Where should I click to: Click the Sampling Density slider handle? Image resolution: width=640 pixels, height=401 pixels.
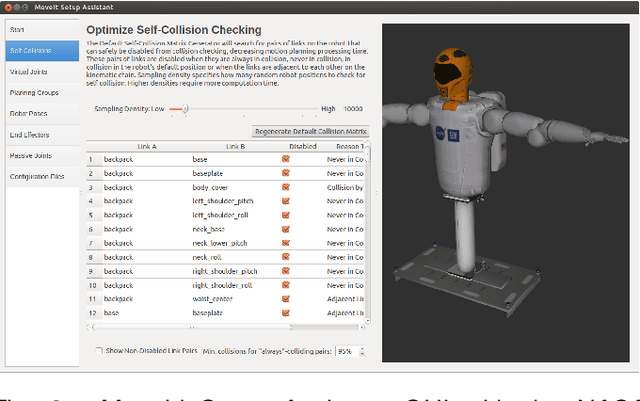(x=178, y=108)
